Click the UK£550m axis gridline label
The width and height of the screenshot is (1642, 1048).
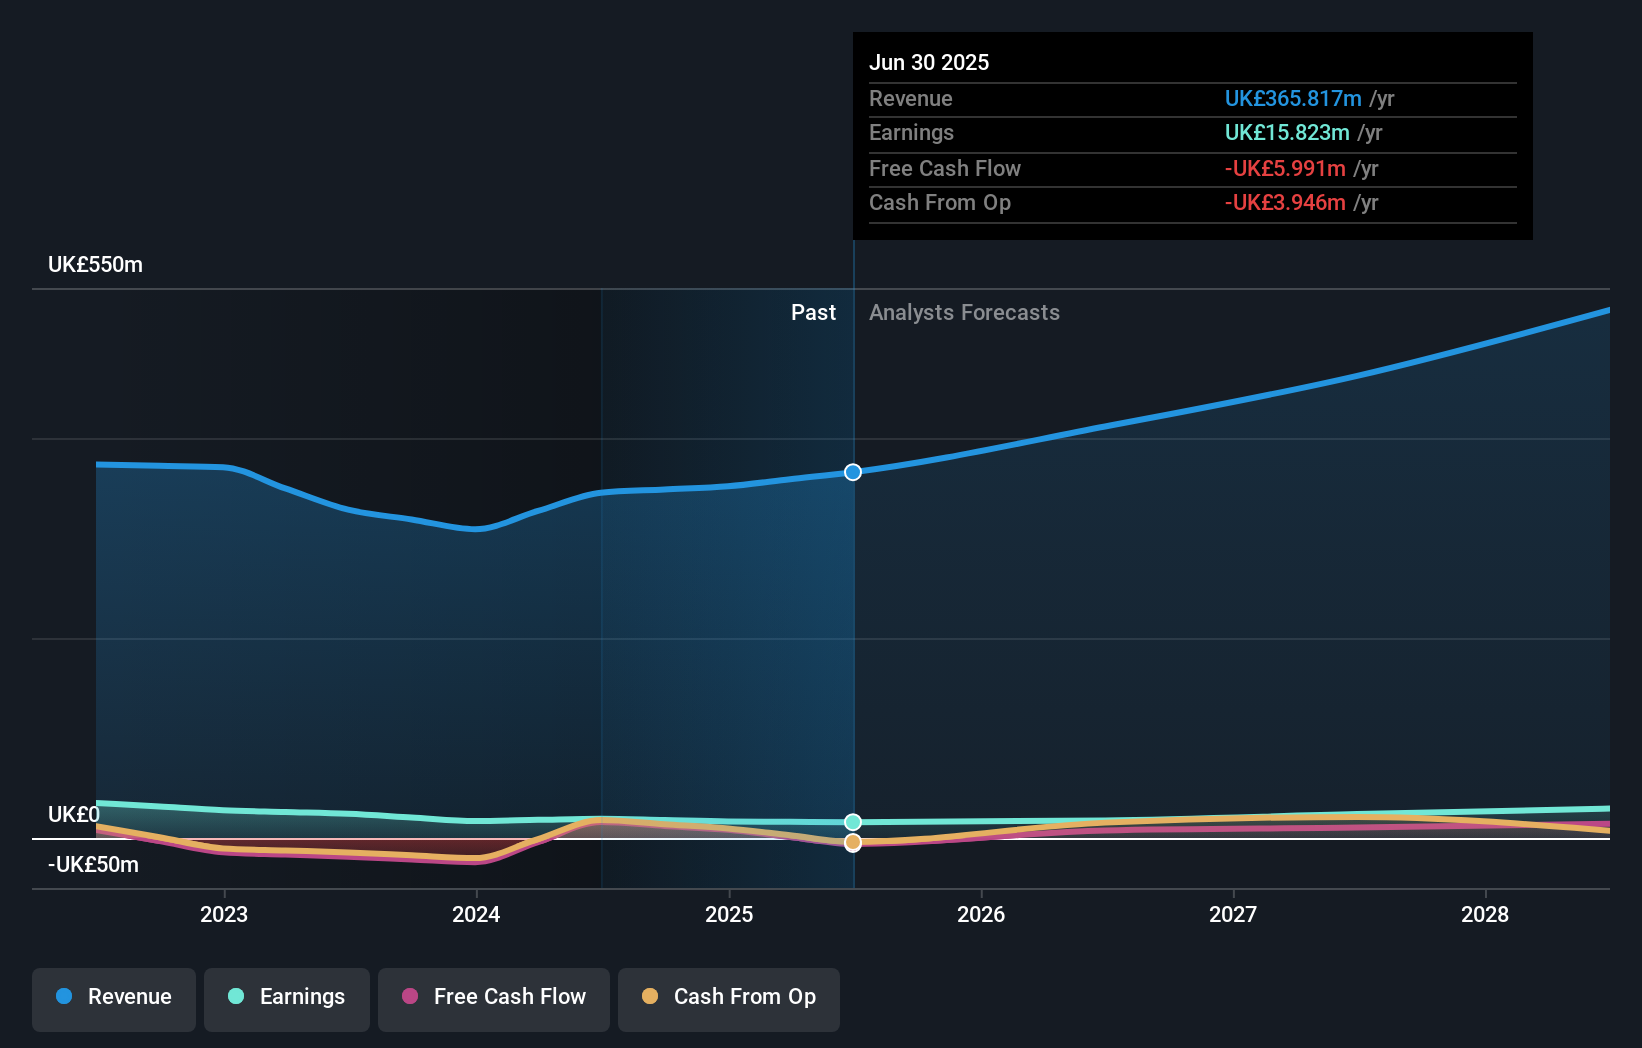[x=93, y=264]
